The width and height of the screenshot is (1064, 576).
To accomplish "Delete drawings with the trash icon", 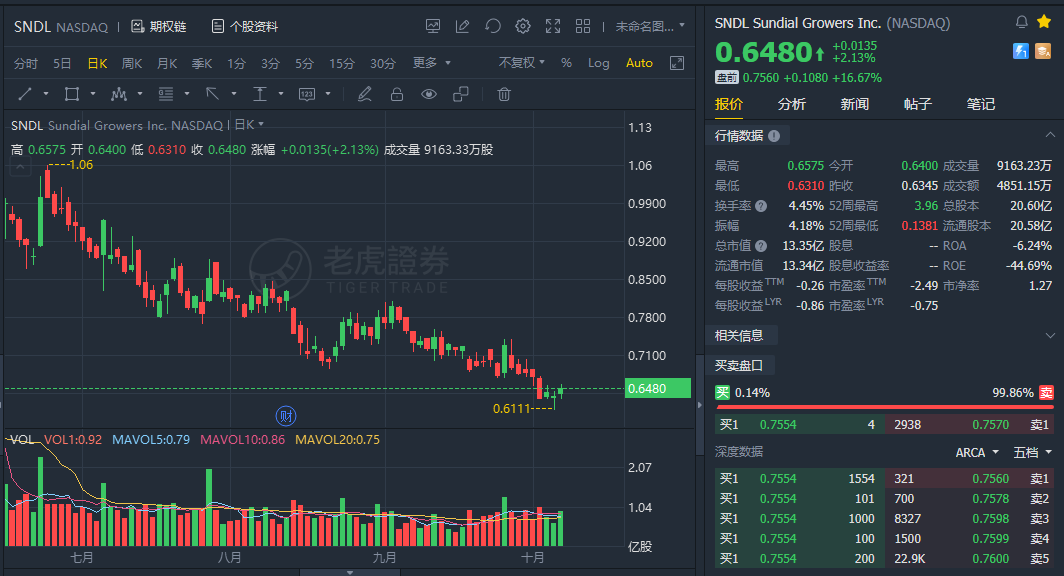I will pos(504,94).
